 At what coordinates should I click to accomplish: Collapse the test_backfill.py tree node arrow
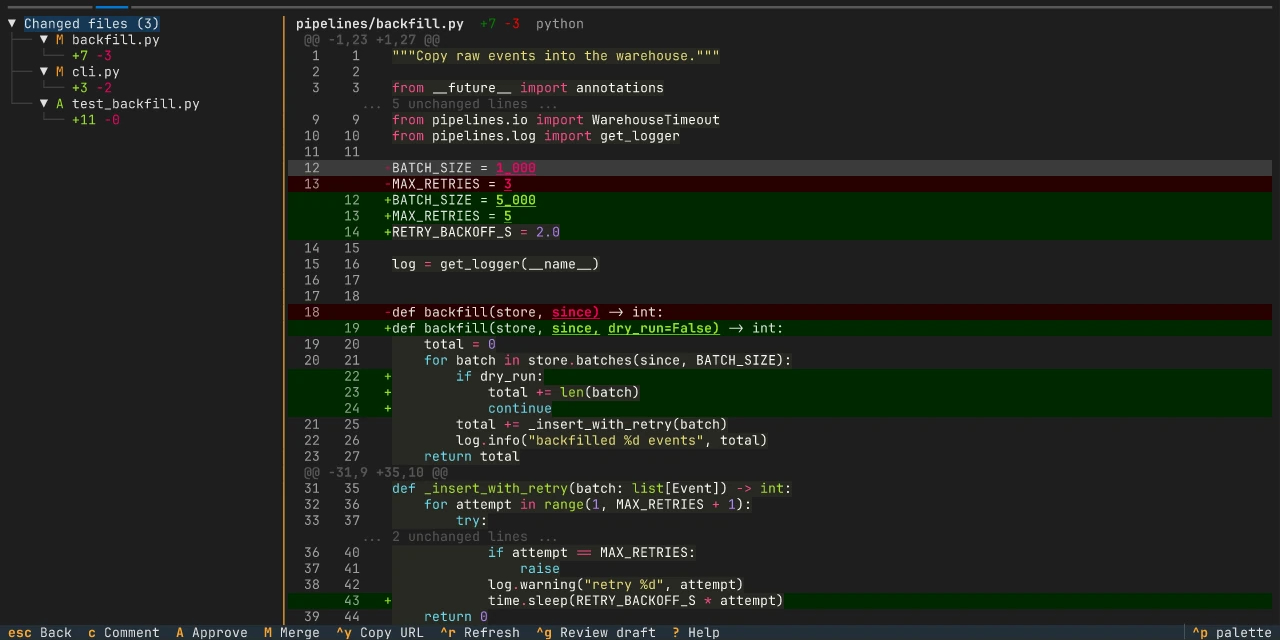pyautogui.click(x=44, y=104)
